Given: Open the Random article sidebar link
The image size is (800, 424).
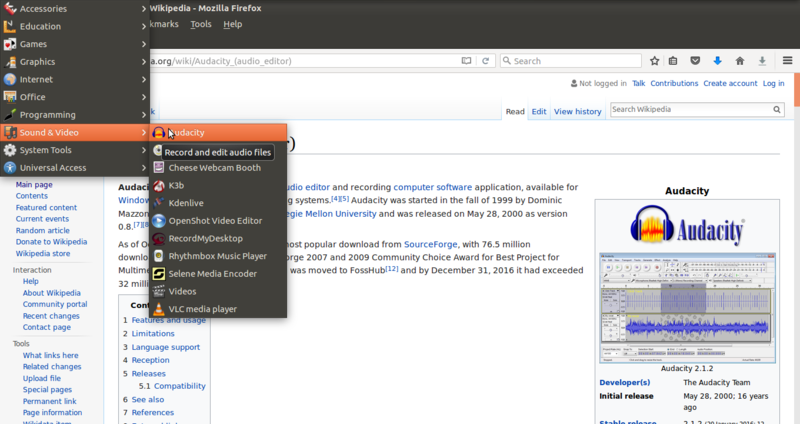Looking at the screenshot, I should (x=42, y=231).
